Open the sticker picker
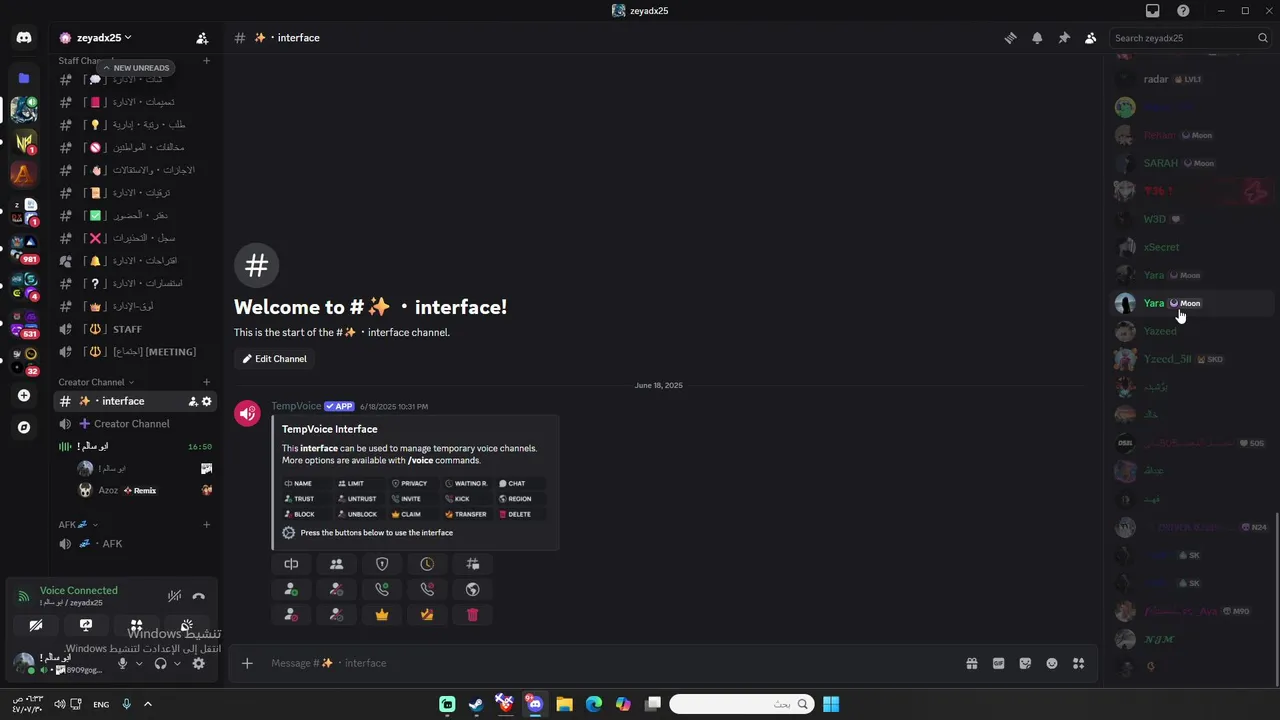Viewport: 1280px width, 720px height. click(x=1025, y=663)
